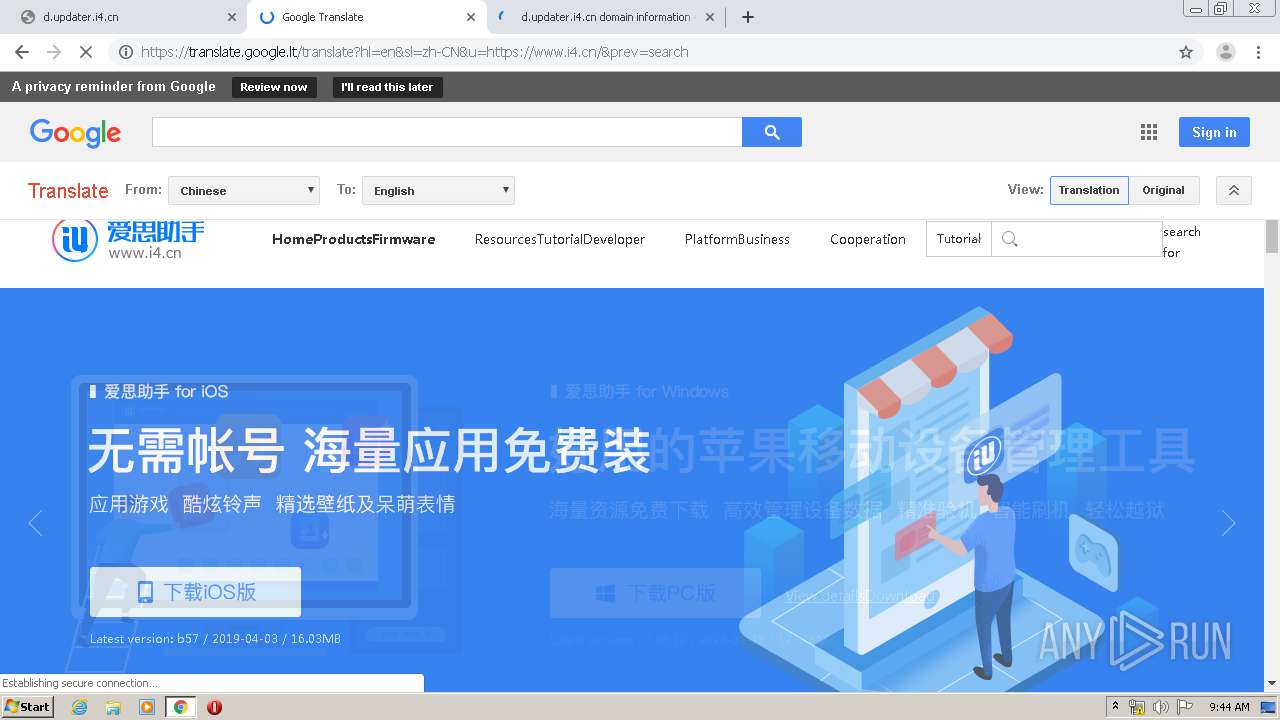Image resolution: width=1280 pixels, height=720 pixels.
Task: Close the Google Translate tab
Action: click(x=471, y=17)
